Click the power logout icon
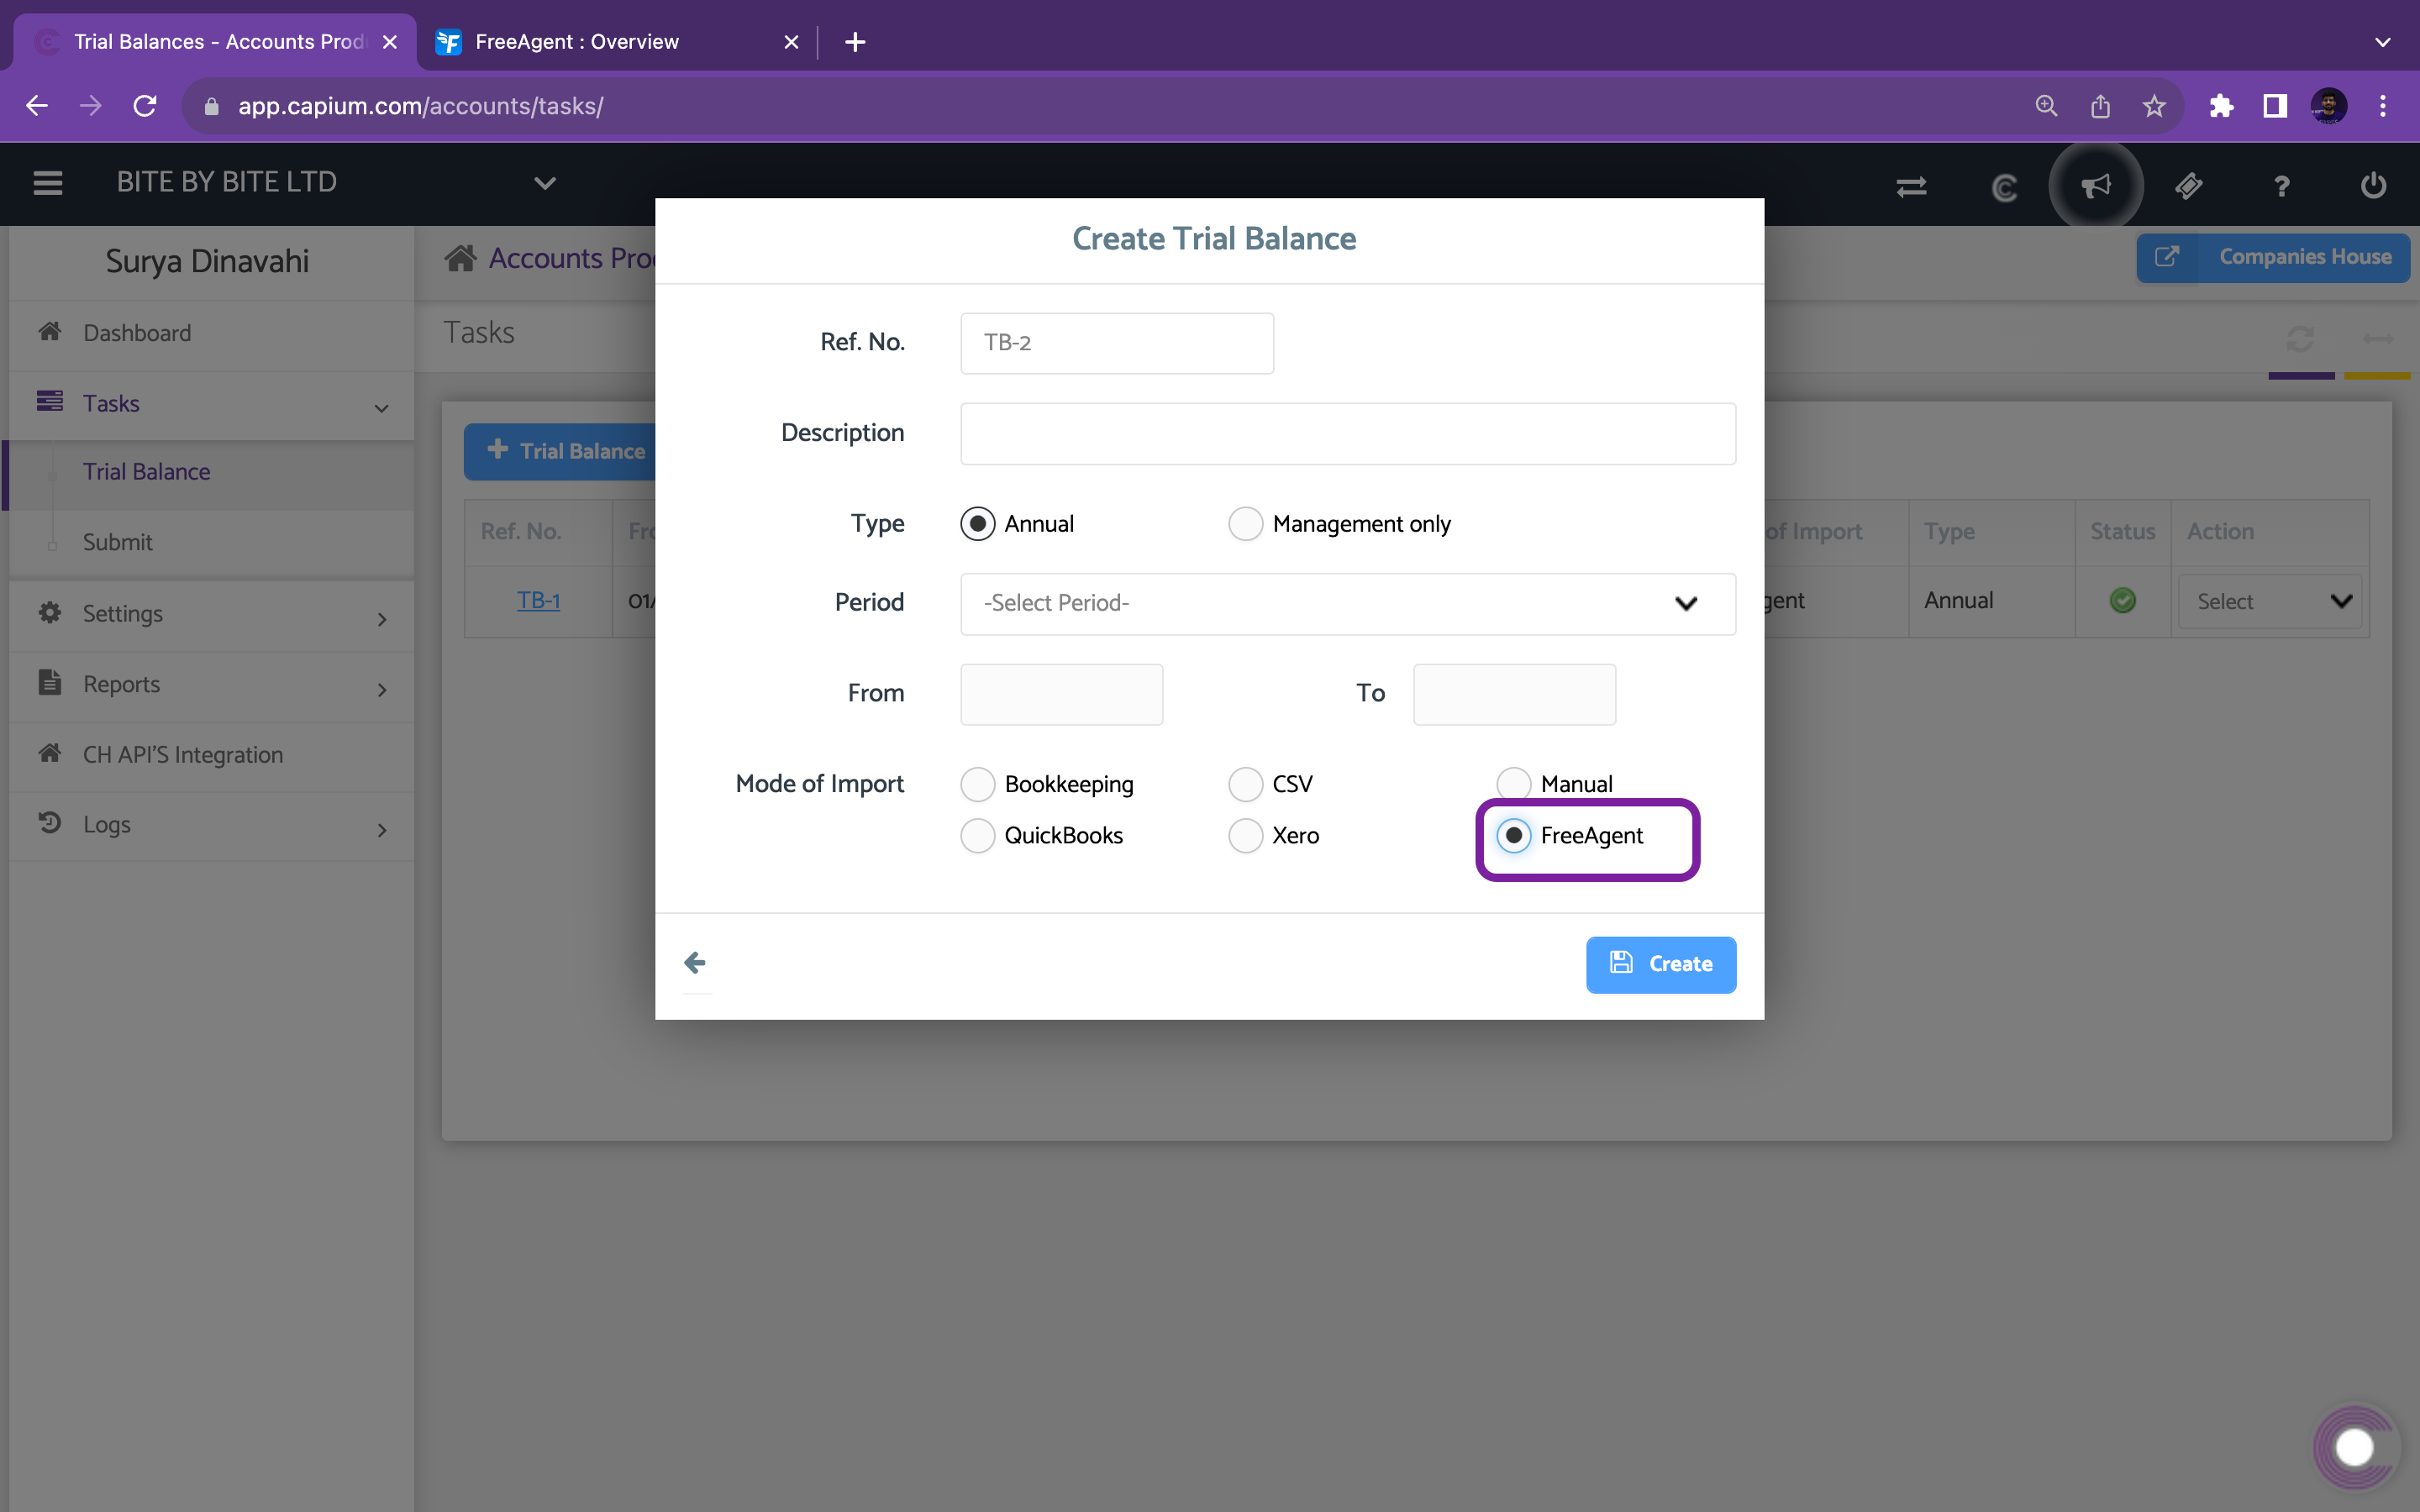The image size is (2420, 1512). pyautogui.click(x=2373, y=186)
